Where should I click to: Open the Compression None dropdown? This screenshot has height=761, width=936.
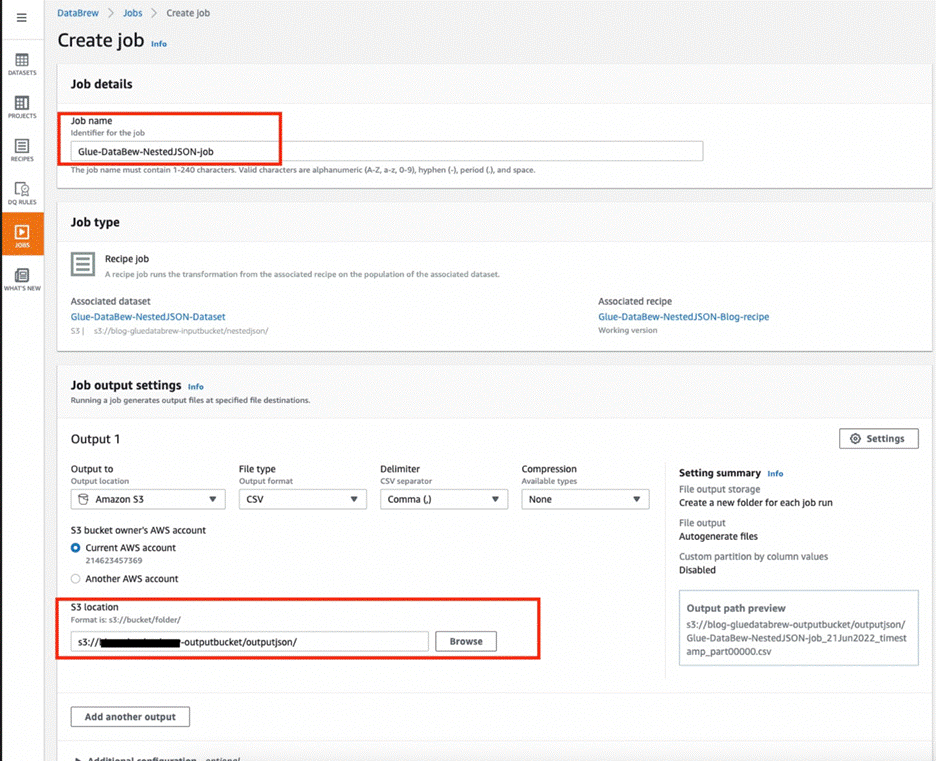click(x=585, y=500)
